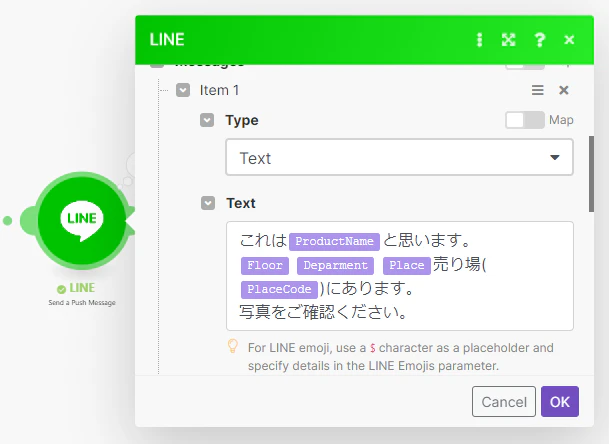This screenshot has height=444, width=609.
Task: Click the green LINE module name label
Action: 82,288
